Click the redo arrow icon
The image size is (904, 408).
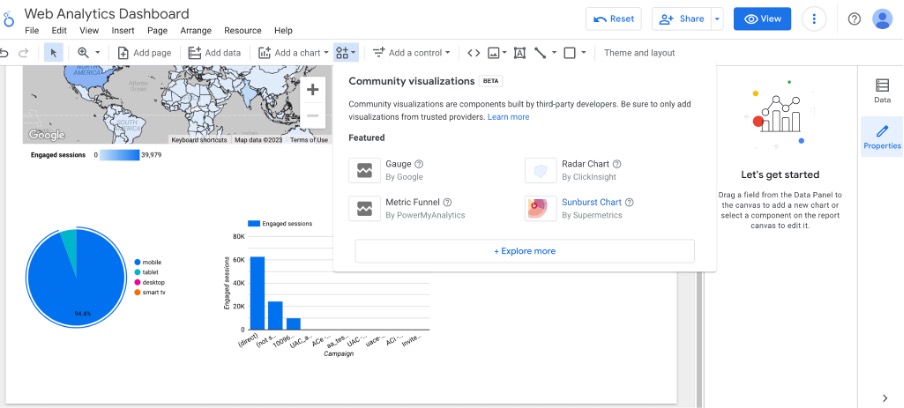click(x=24, y=53)
